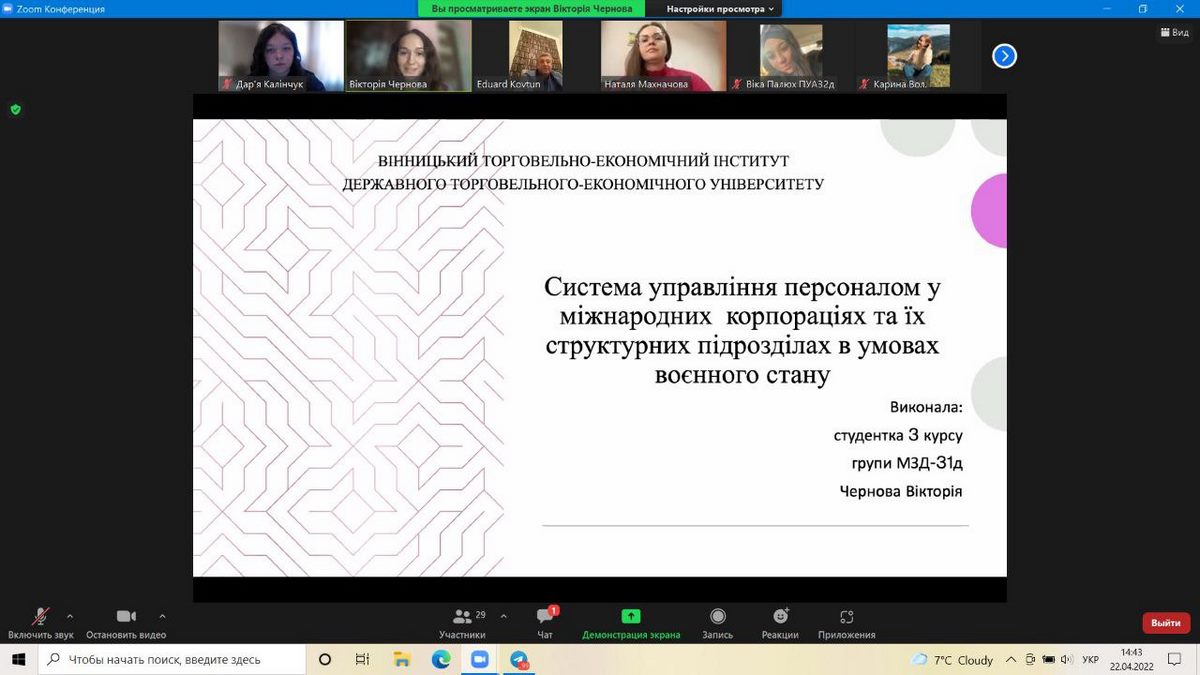Expand audio options arrow beside microphone
Viewport: 1200px width, 675px height.
point(70,616)
